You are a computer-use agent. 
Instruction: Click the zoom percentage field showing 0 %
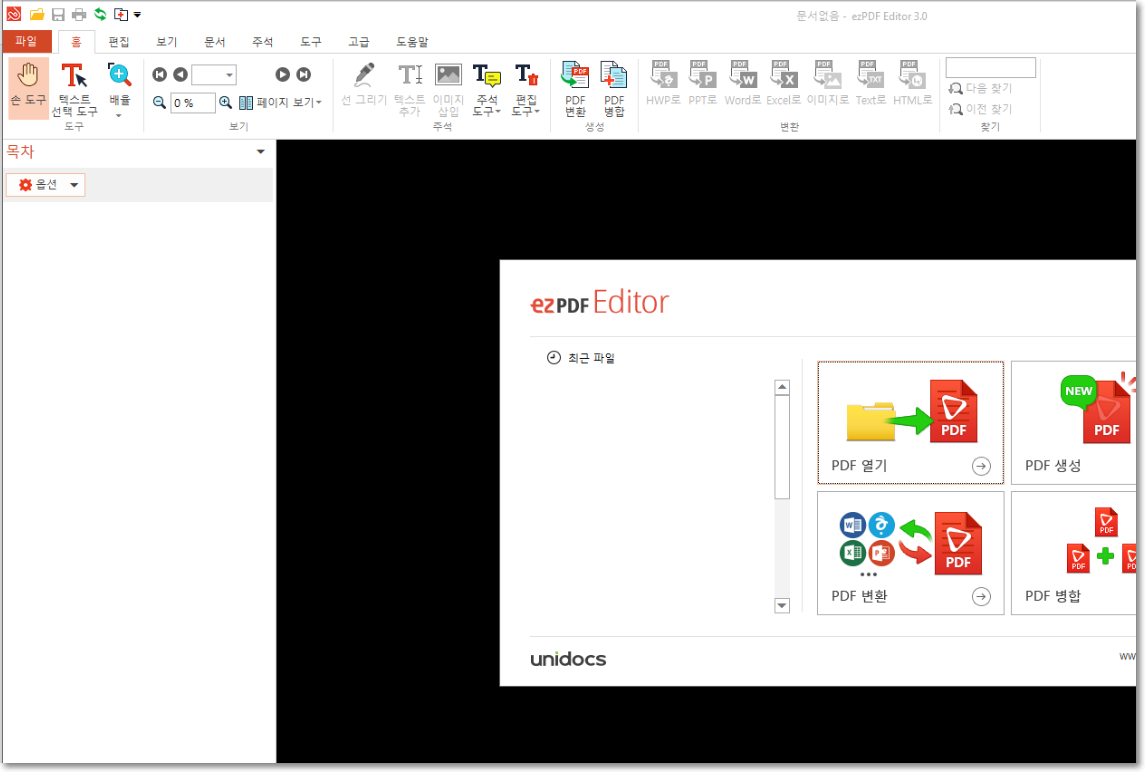coord(193,103)
